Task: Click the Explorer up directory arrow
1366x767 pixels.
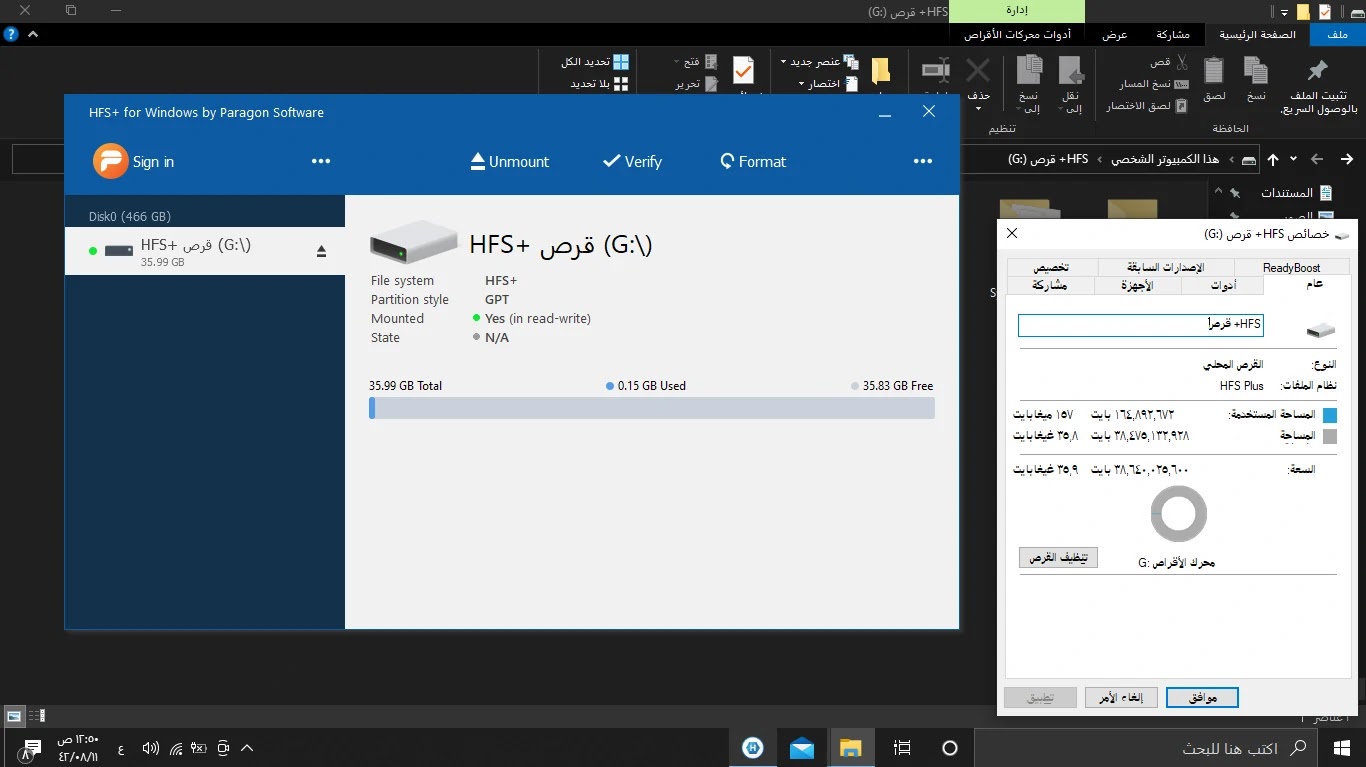Action: click(1273, 159)
